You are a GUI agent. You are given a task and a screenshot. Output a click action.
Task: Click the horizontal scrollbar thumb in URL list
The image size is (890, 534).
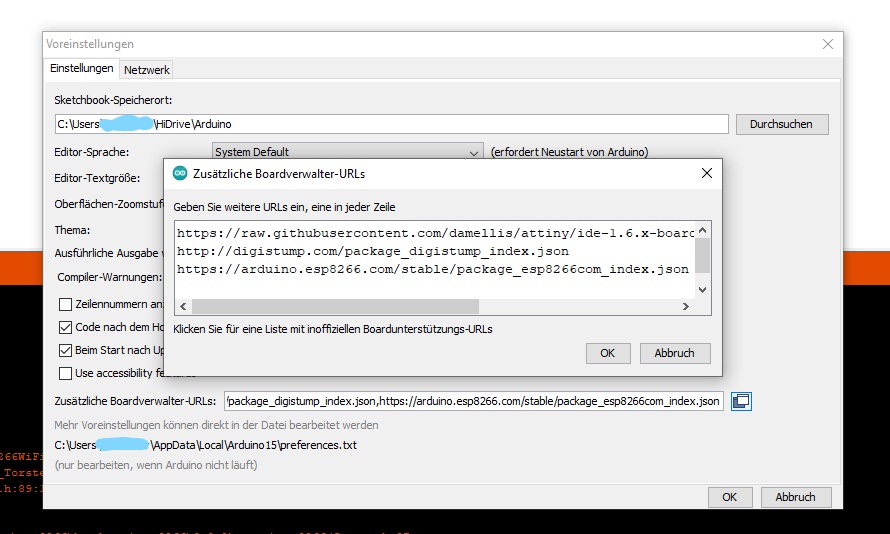tap(335, 306)
